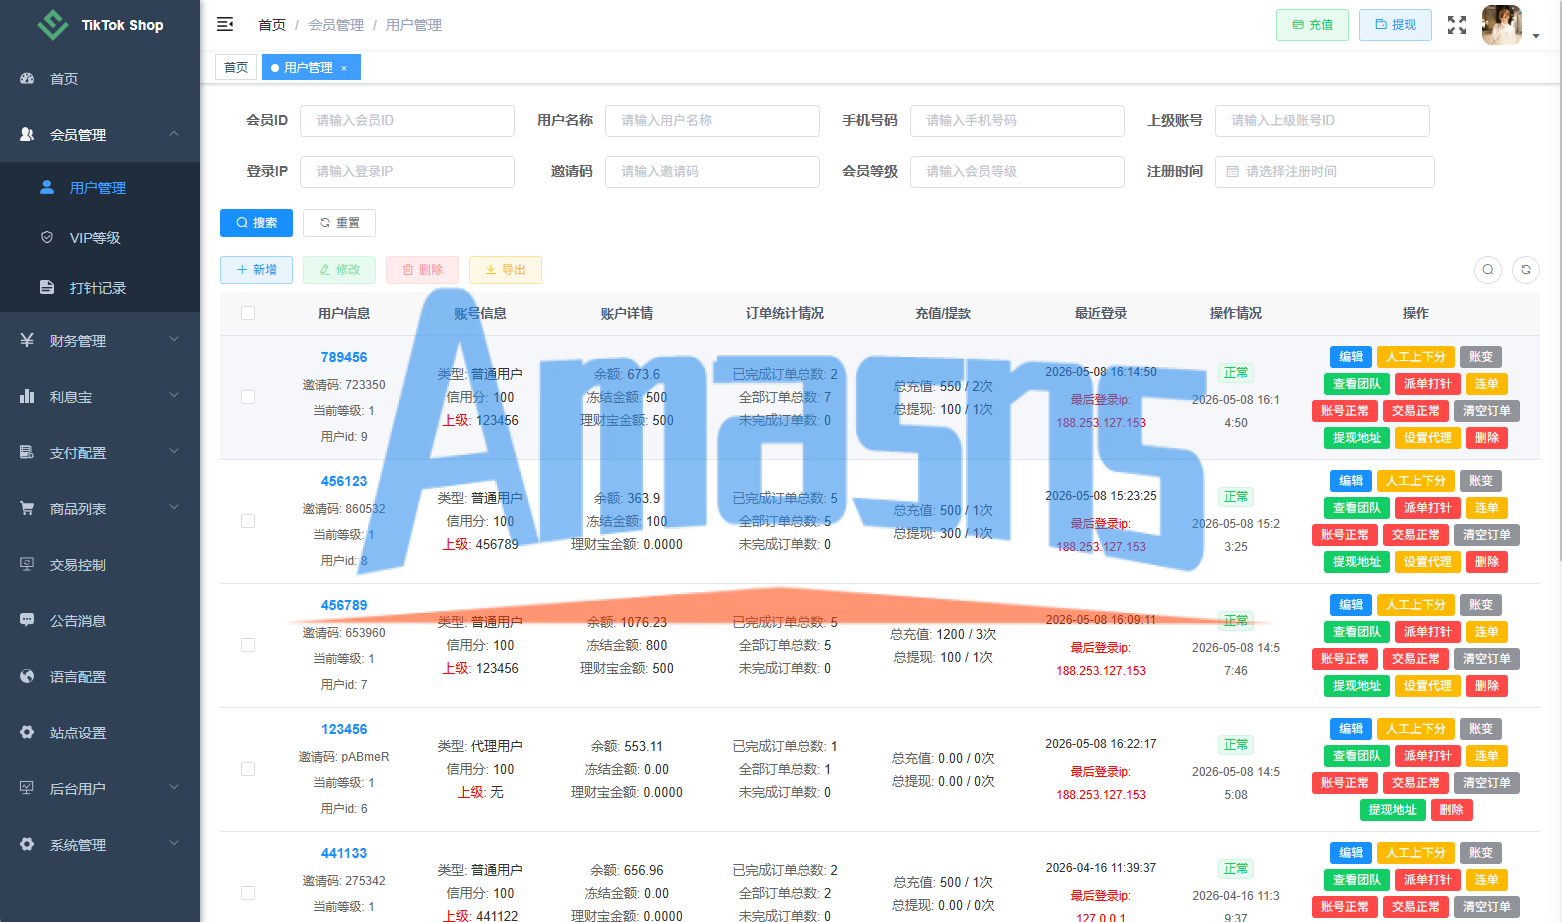Close the 用户管理 tab
1562x922 pixels.
point(344,68)
